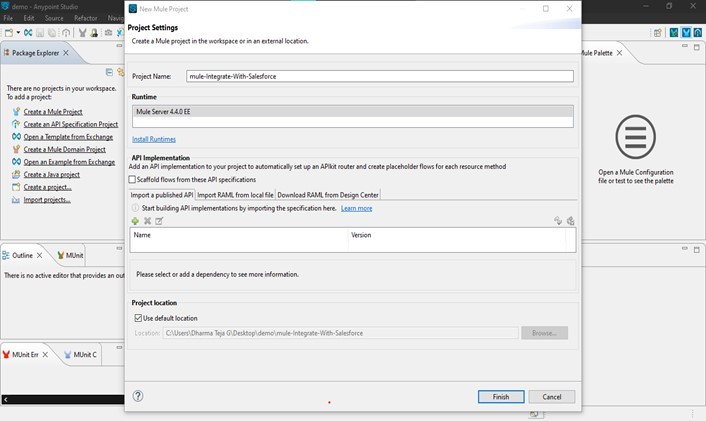This screenshot has height=421, width=706.
Task: Click the help question mark icon
Action: (x=138, y=396)
